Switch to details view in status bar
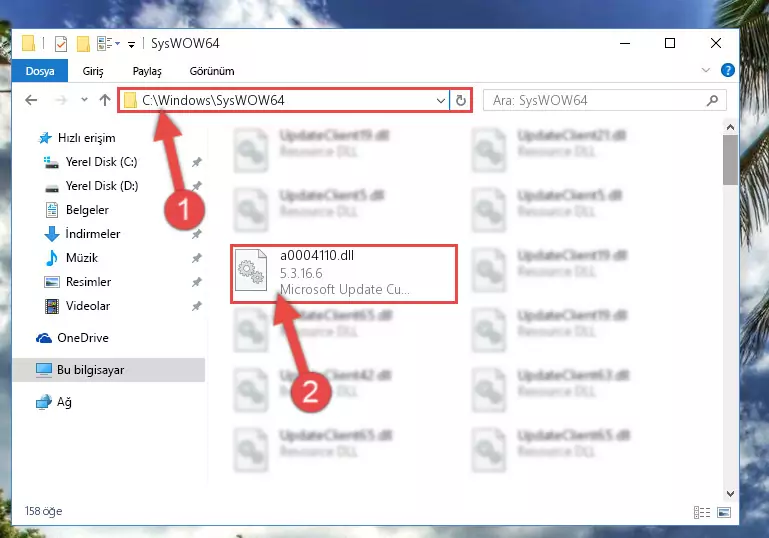 coord(702,512)
